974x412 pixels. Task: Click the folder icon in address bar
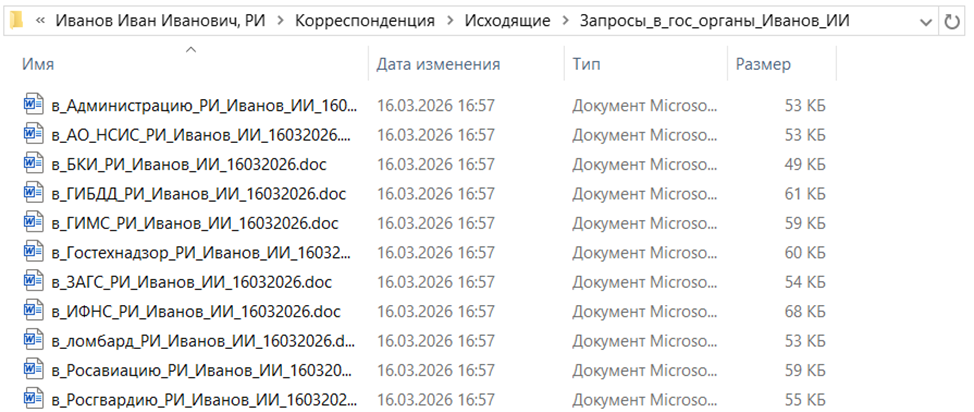coord(16,20)
